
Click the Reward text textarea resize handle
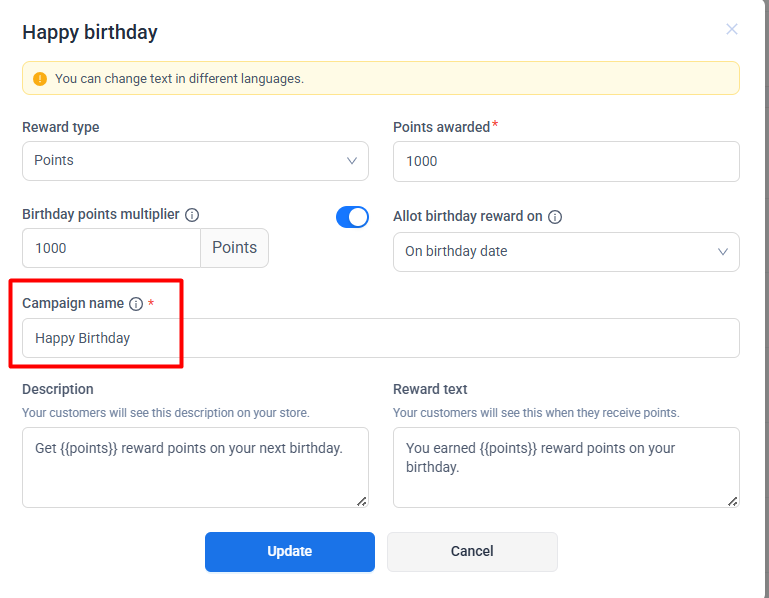click(x=732, y=500)
